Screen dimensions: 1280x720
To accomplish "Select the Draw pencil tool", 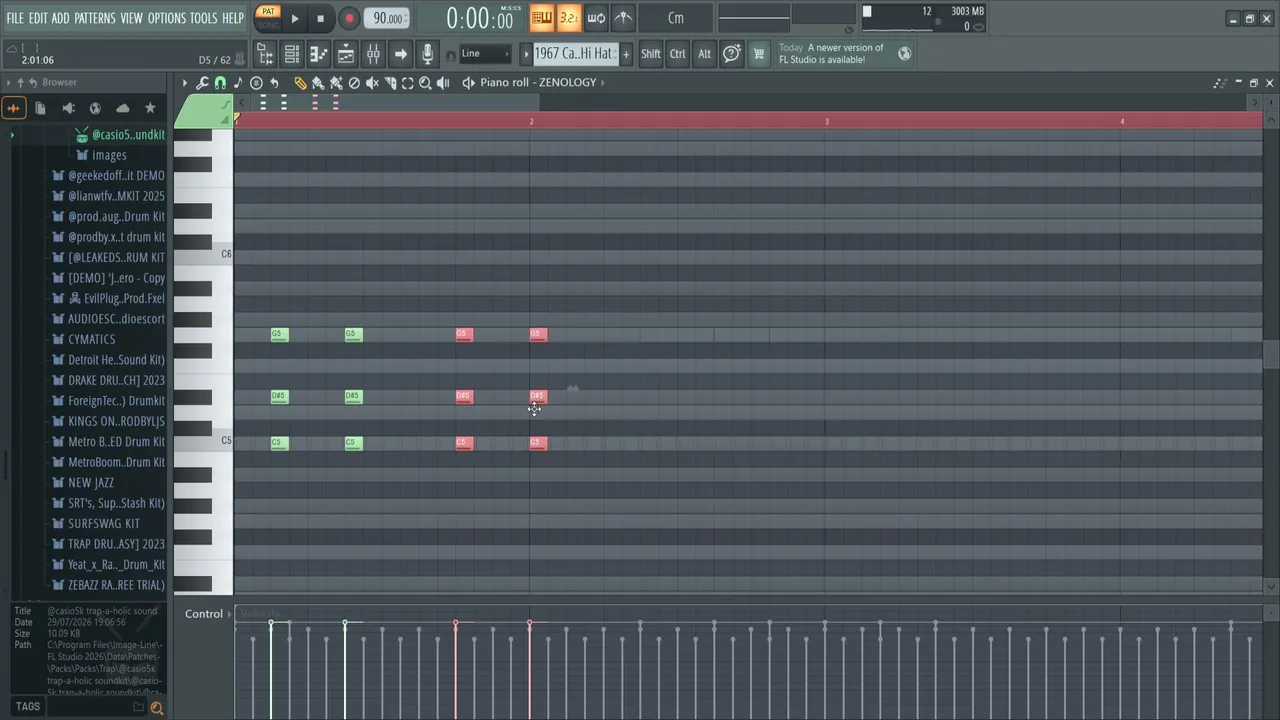I will [300, 83].
